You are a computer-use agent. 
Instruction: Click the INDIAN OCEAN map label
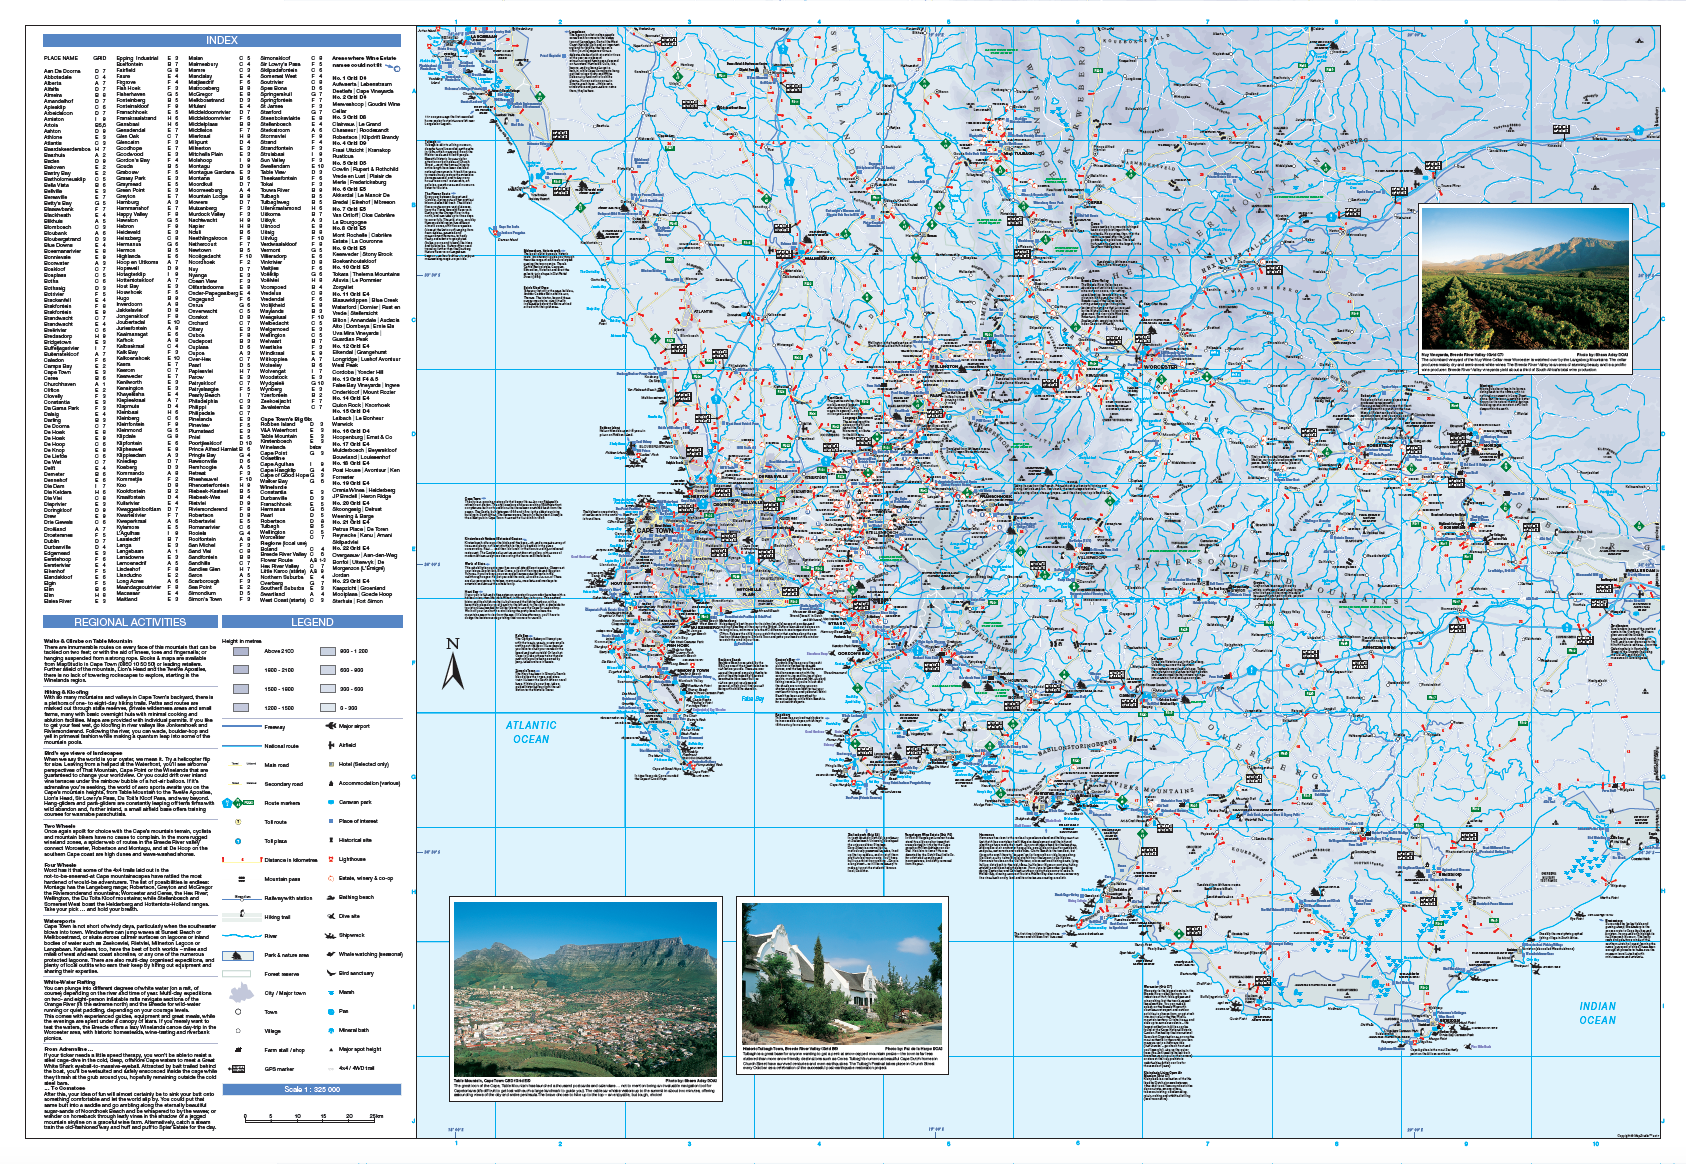1597,1013
